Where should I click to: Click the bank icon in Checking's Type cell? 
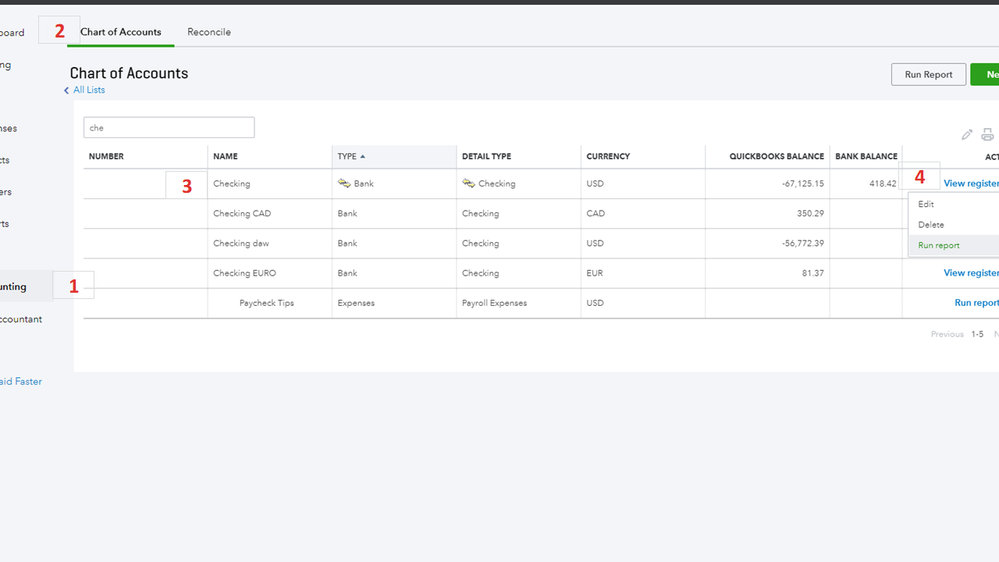(x=344, y=184)
